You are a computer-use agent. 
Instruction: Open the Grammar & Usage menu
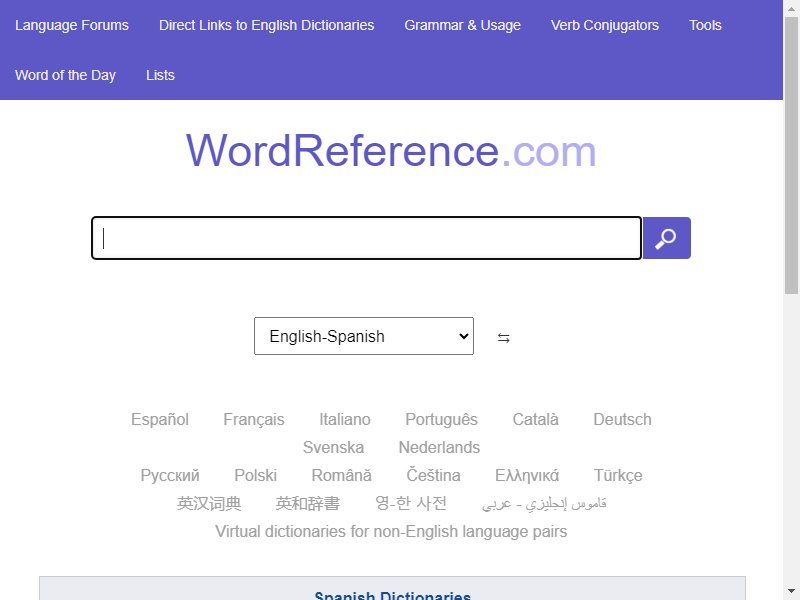click(x=463, y=25)
